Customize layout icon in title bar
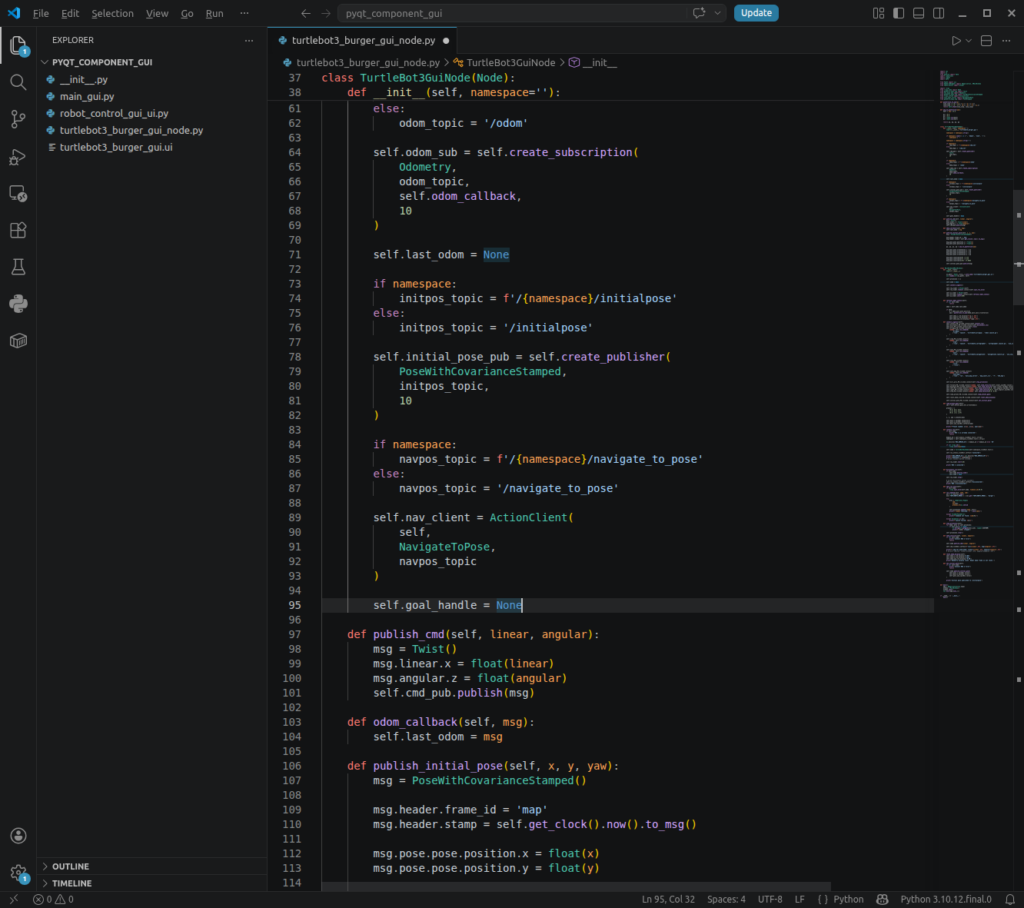This screenshot has height=908, width=1024. (878, 13)
